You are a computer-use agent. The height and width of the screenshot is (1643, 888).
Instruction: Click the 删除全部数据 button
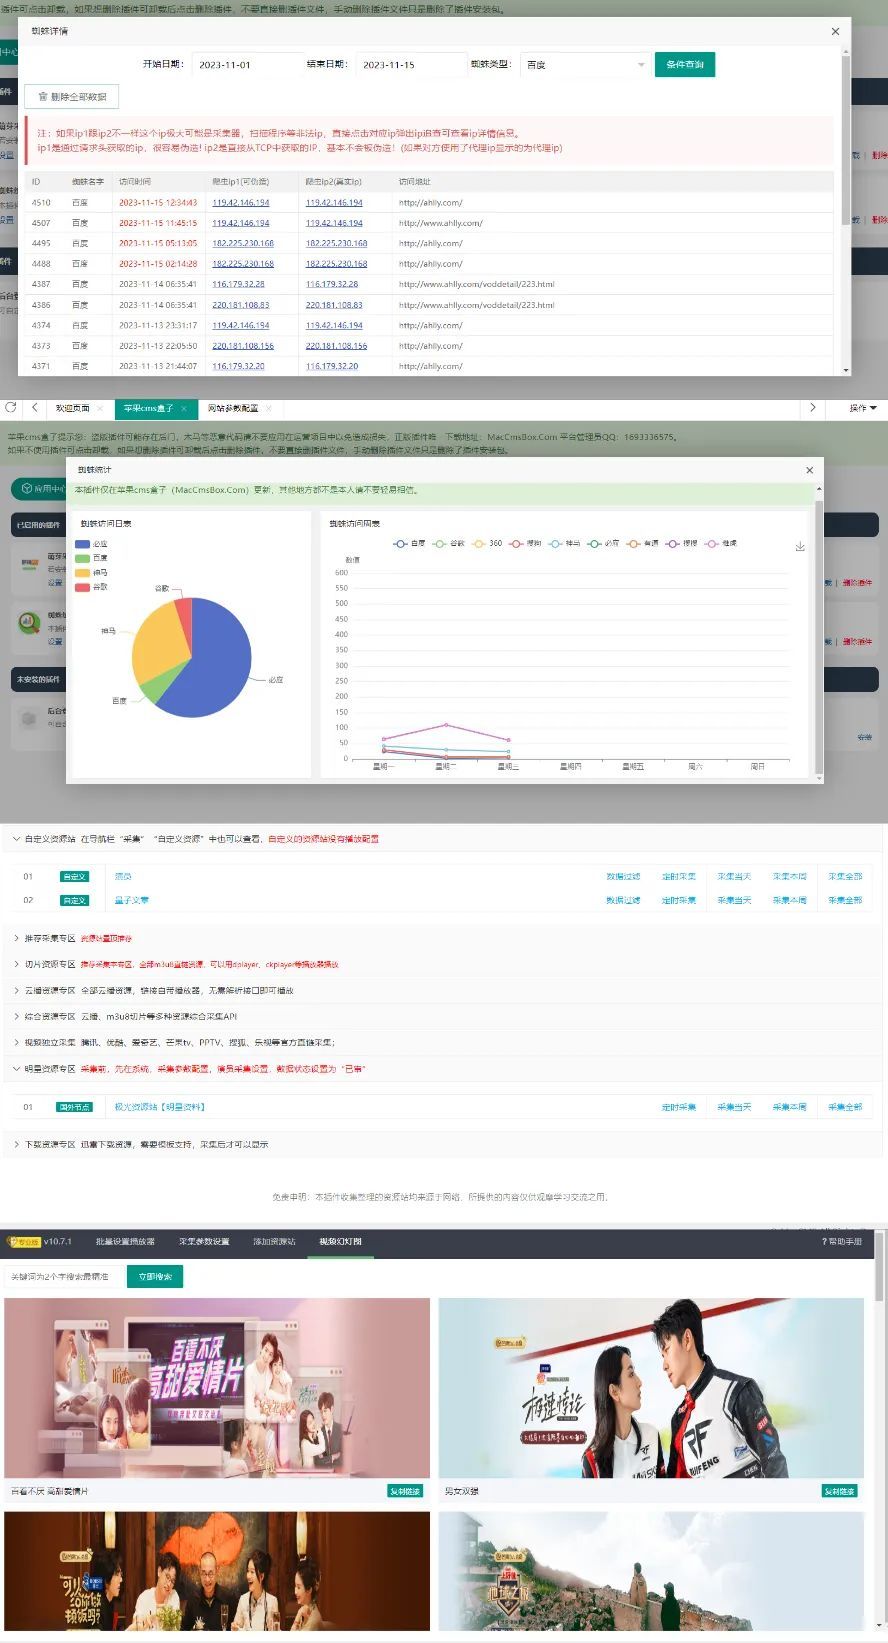pos(72,97)
